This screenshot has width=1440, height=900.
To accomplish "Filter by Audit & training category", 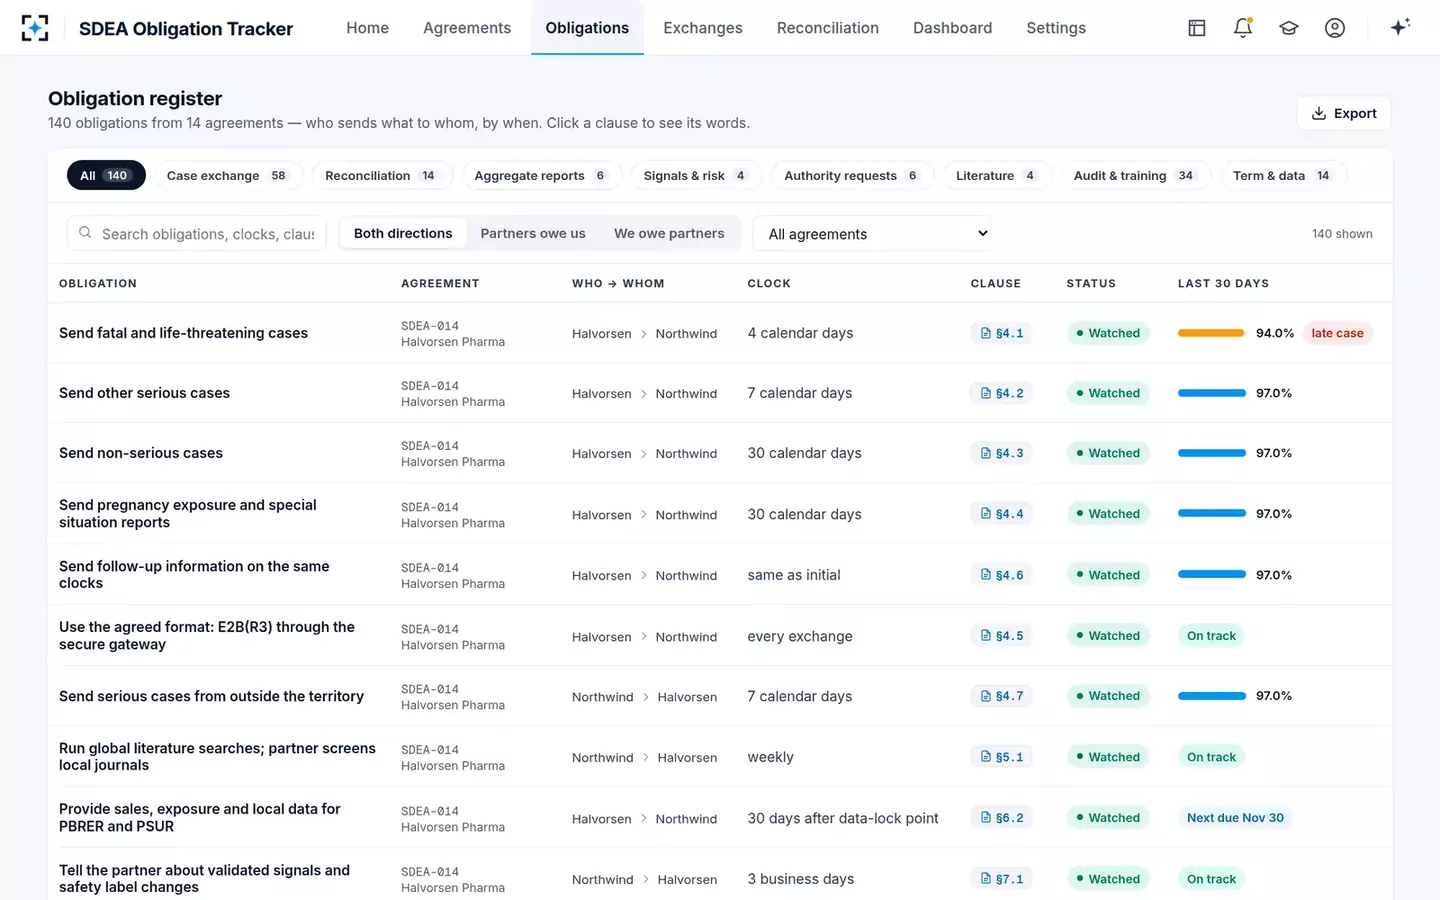I will pyautogui.click(x=1134, y=175).
